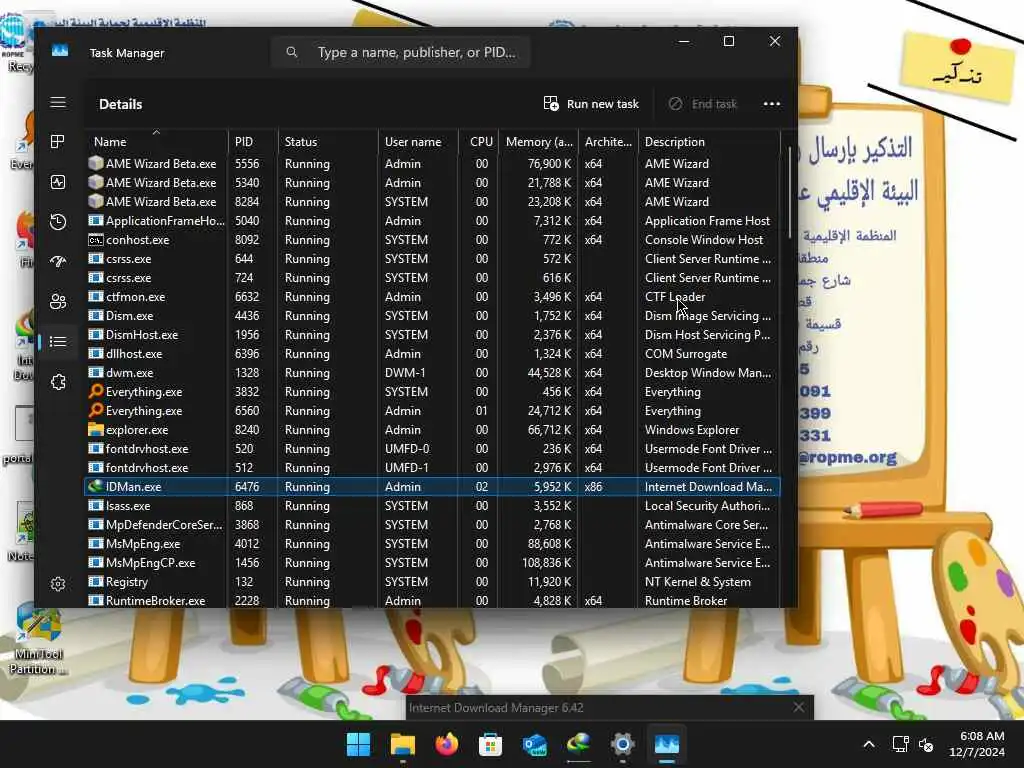Select the dwm.exe process row
Viewport: 1024px width, 768px height.
(432, 372)
